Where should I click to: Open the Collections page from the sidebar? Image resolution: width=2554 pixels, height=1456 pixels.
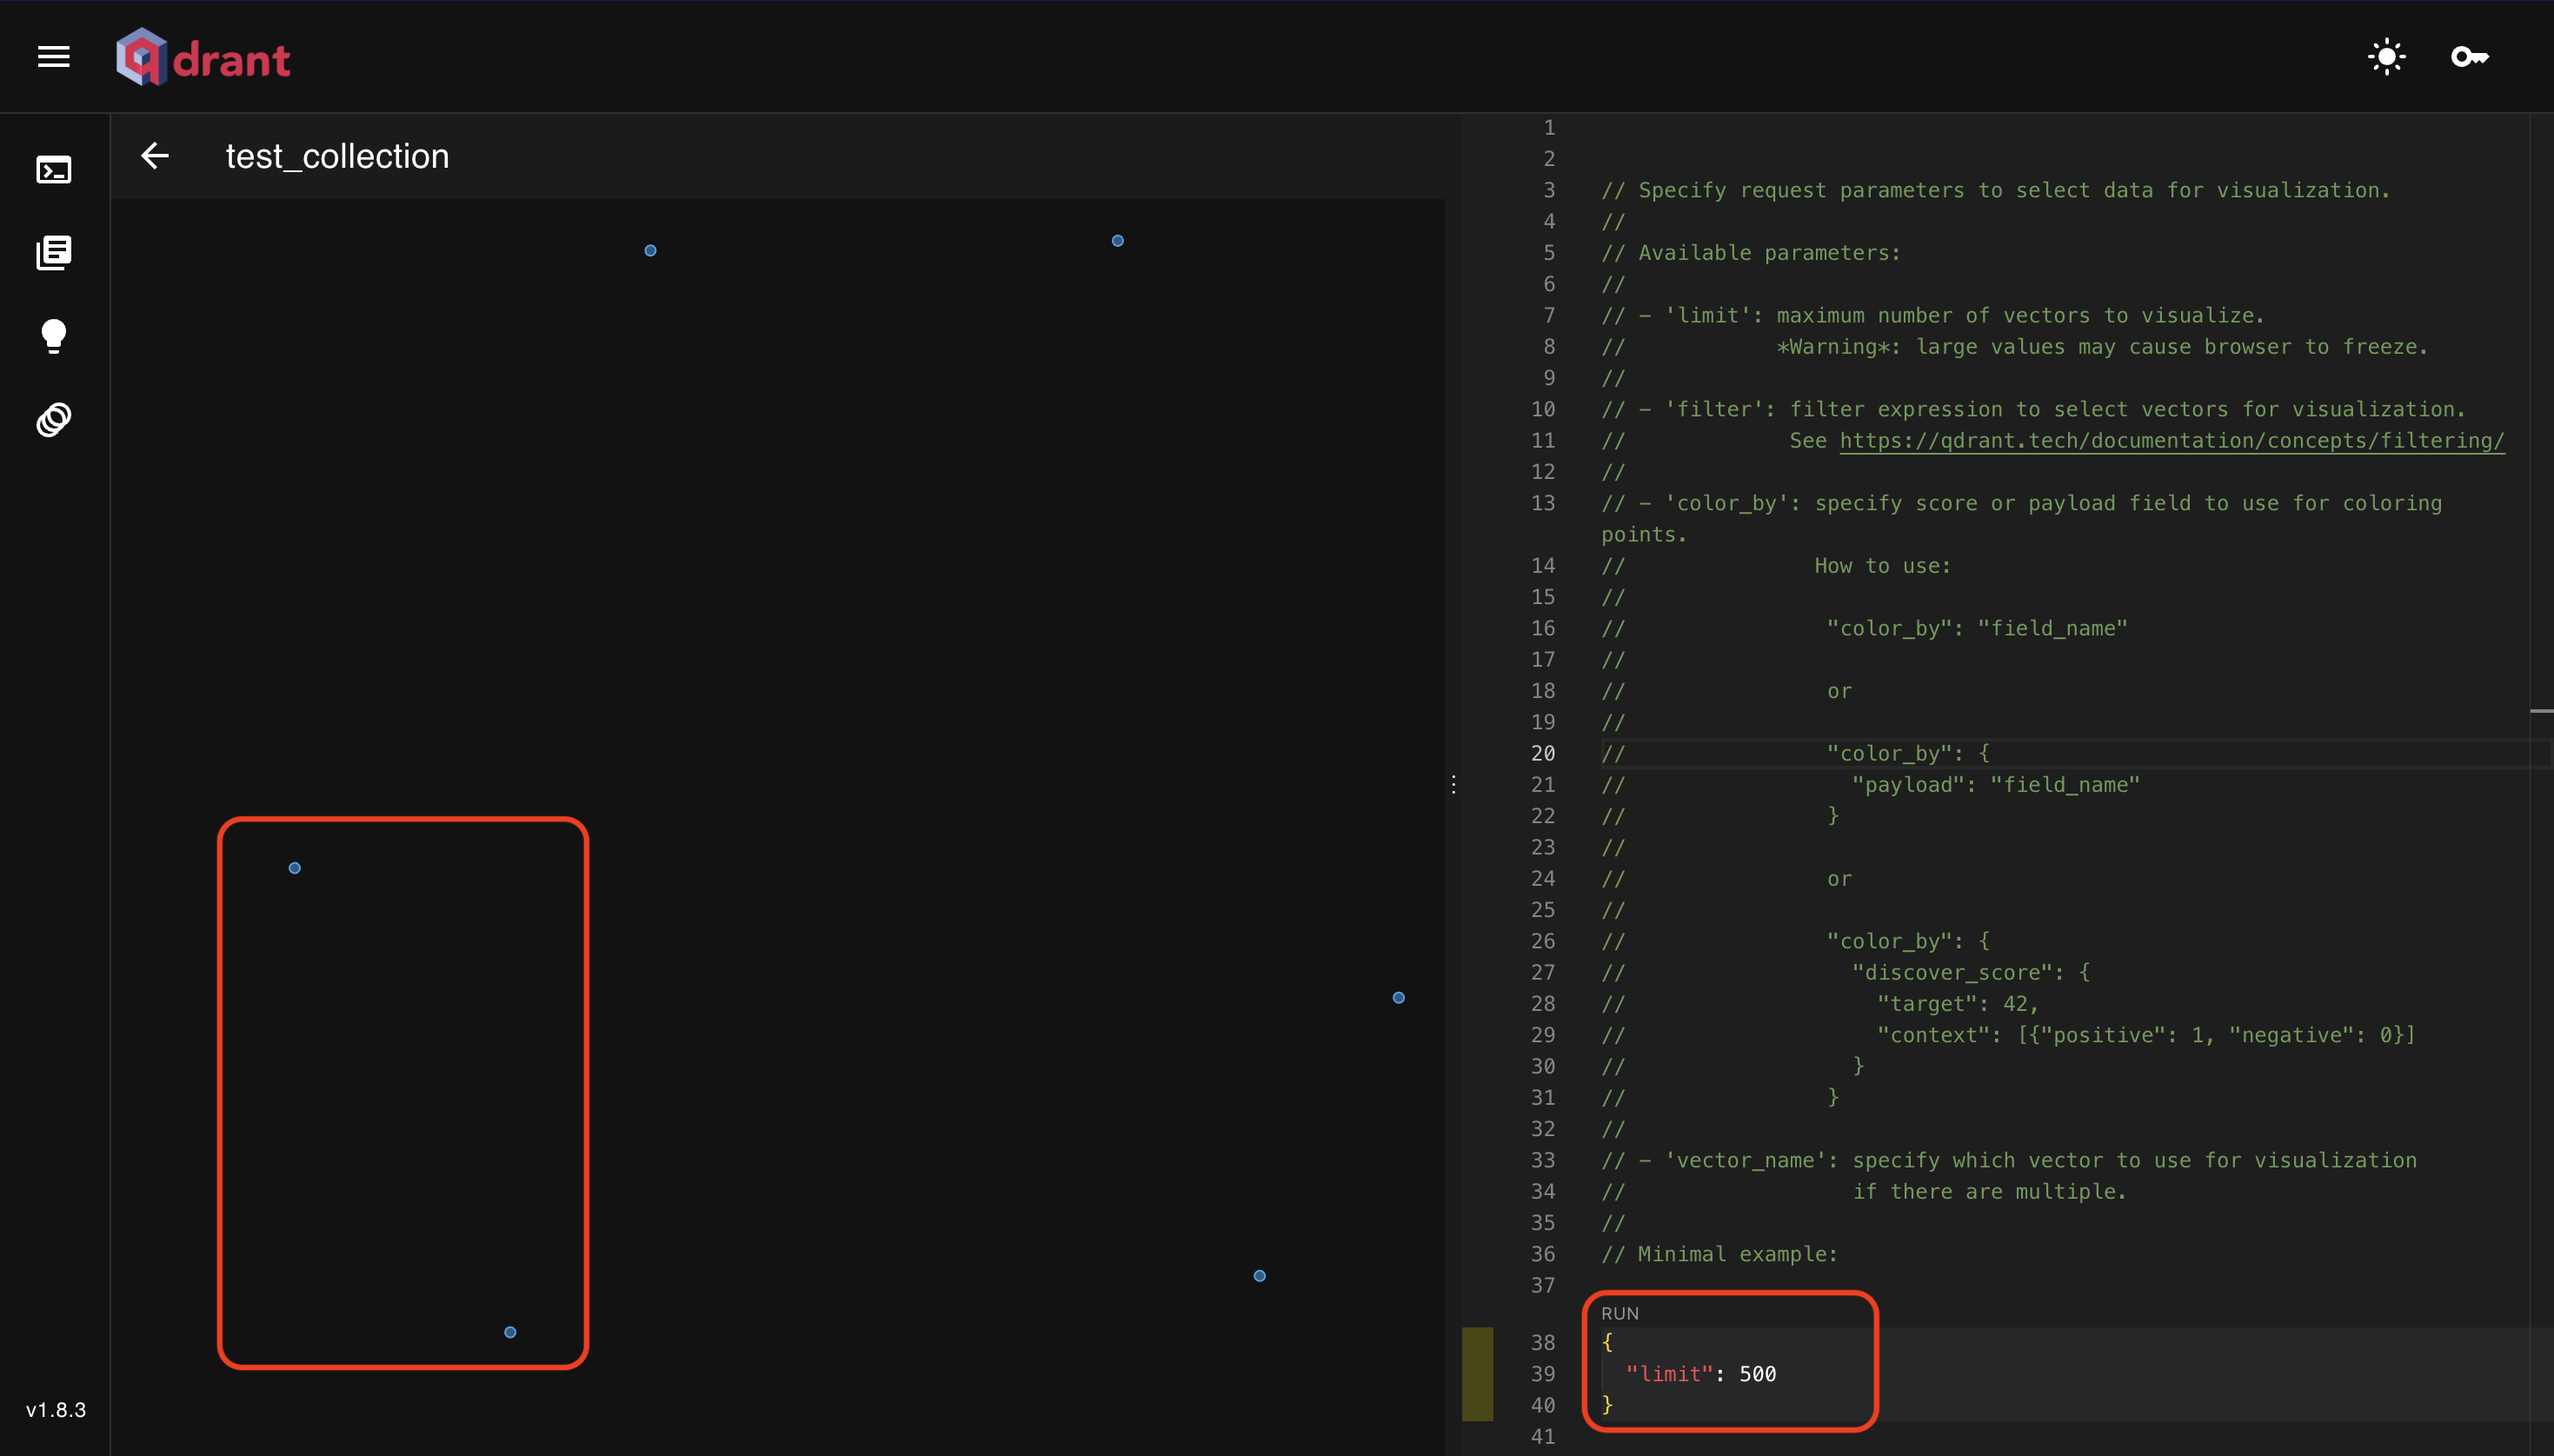point(54,253)
